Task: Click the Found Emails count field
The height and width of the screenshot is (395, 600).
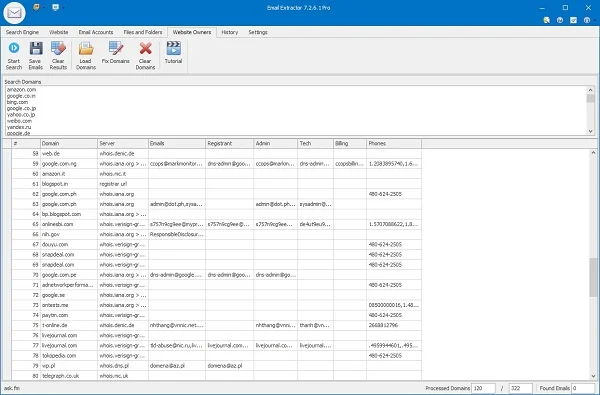Action: (583, 388)
